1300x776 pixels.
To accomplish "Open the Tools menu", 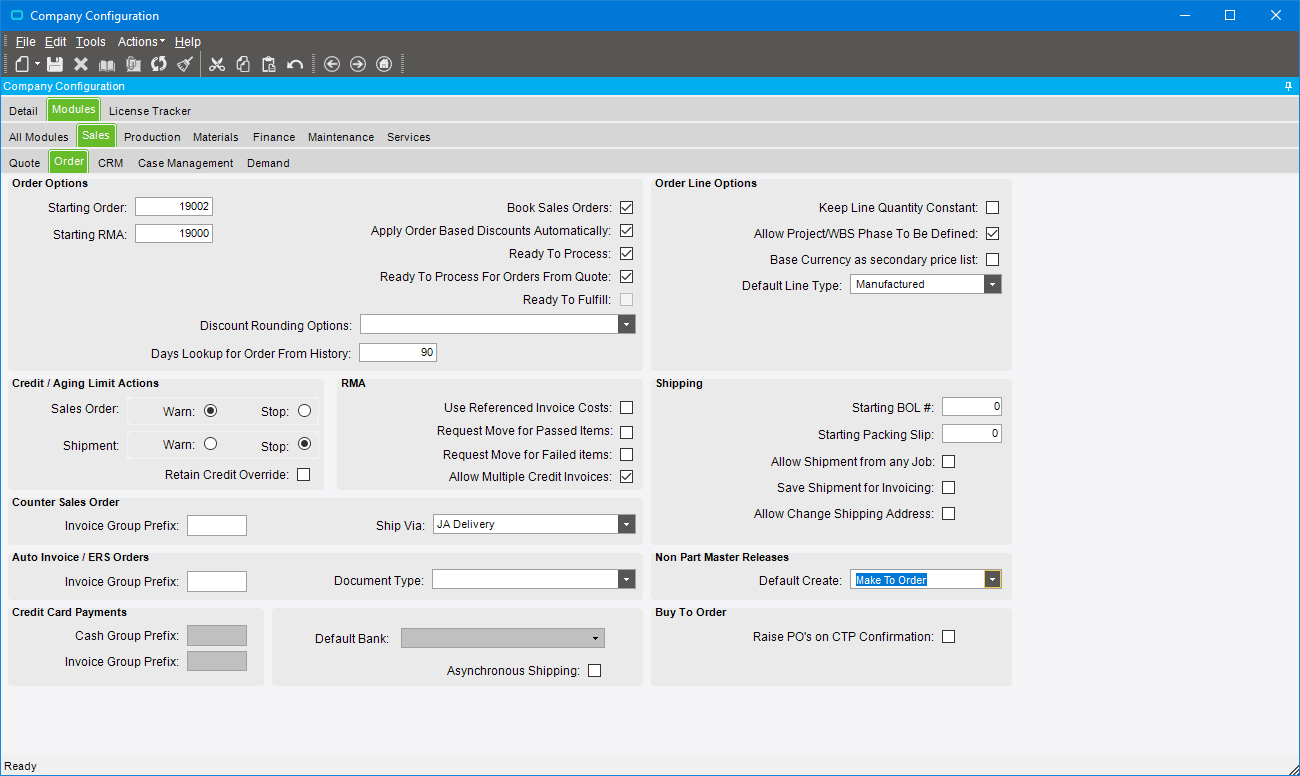I will pyautogui.click(x=91, y=42).
